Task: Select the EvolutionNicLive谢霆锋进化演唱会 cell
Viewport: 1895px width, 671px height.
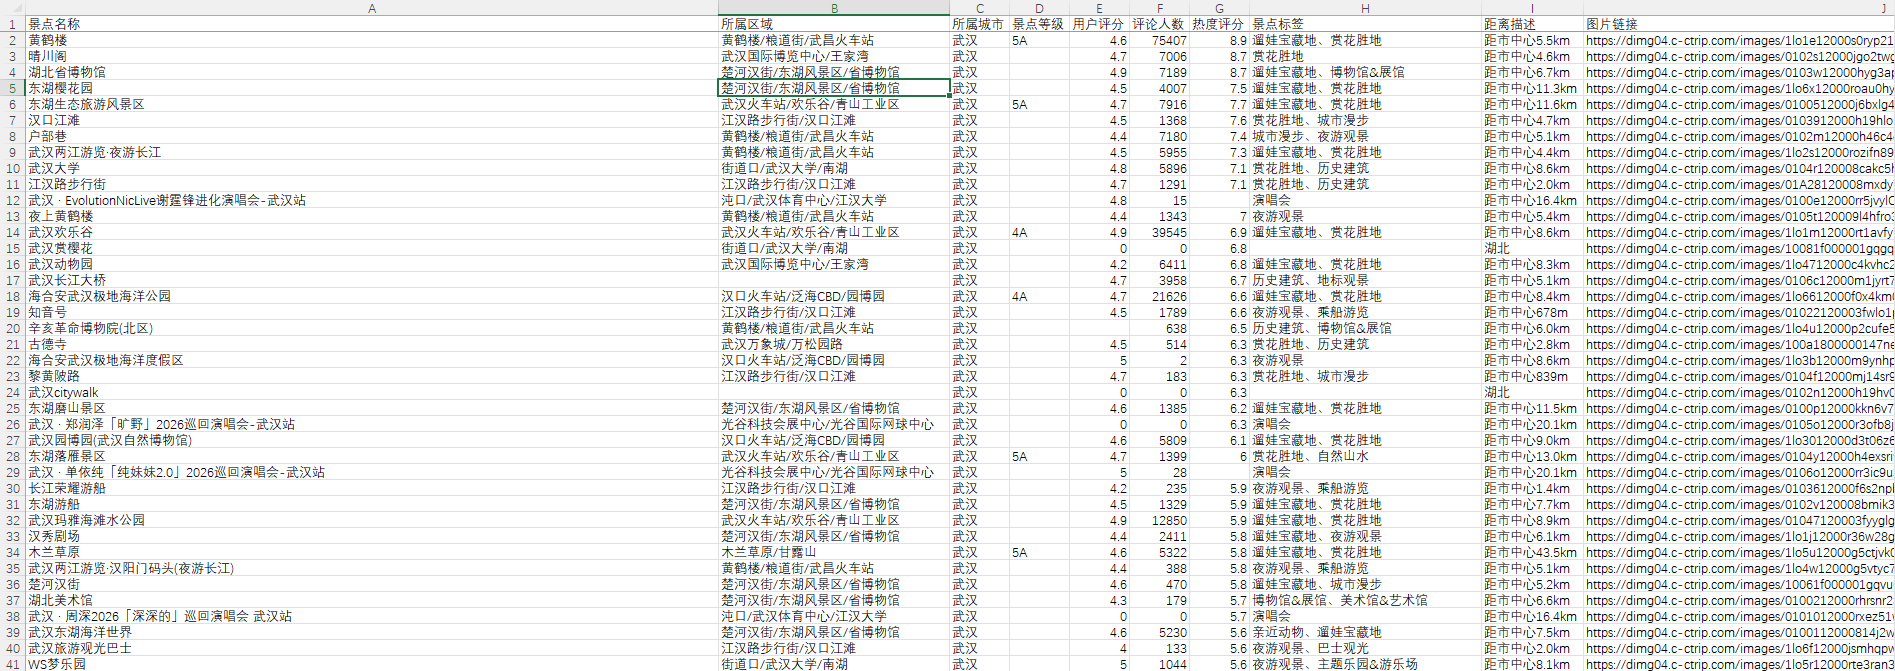Action: [372, 200]
